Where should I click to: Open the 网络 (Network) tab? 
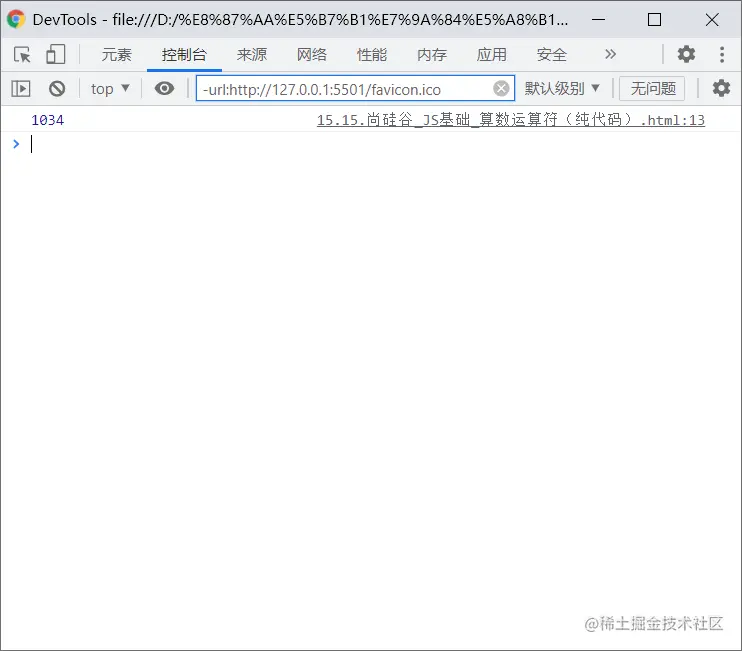click(x=312, y=54)
